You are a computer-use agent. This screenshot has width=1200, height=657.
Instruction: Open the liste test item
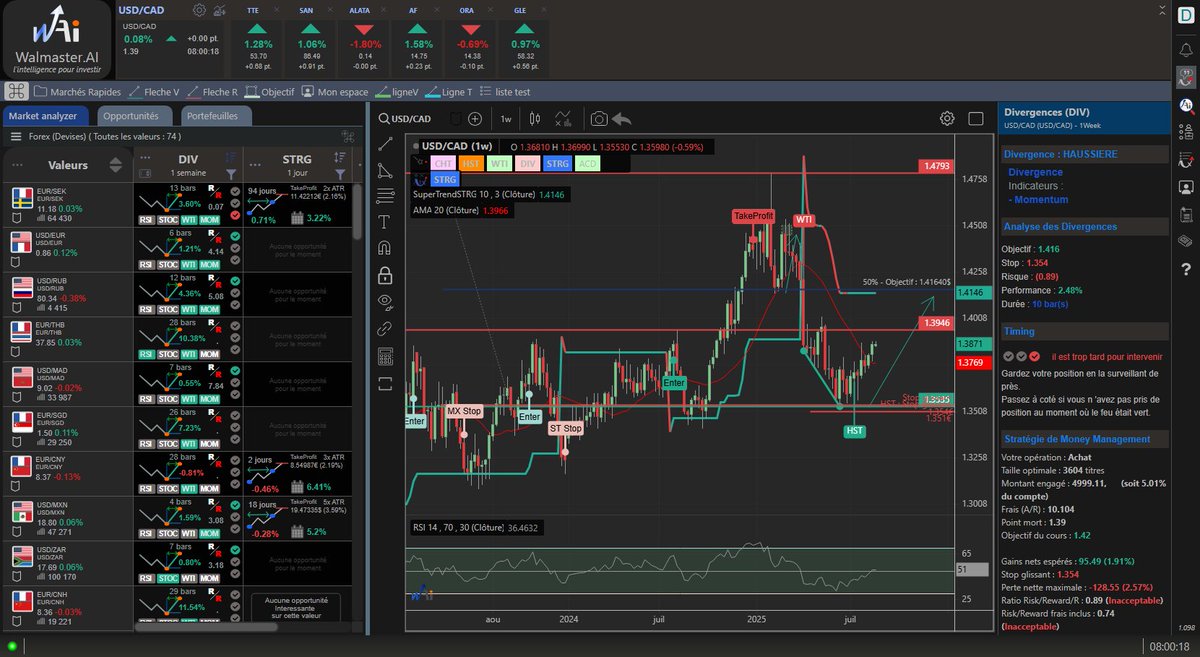(505, 92)
